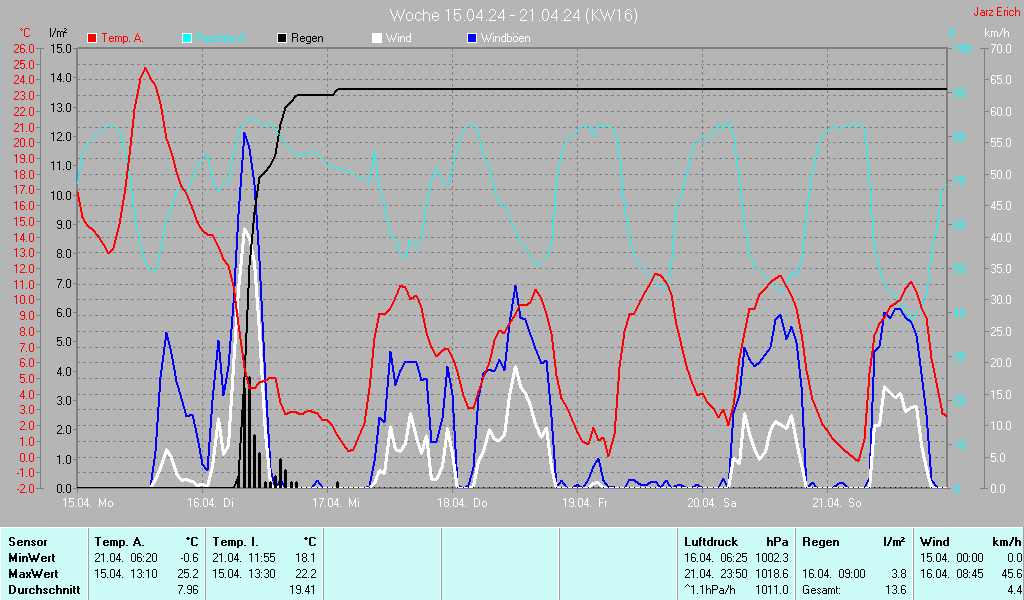Click the red Temp. A. legend swatch
The image size is (1024, 600).
coord(92,39)
